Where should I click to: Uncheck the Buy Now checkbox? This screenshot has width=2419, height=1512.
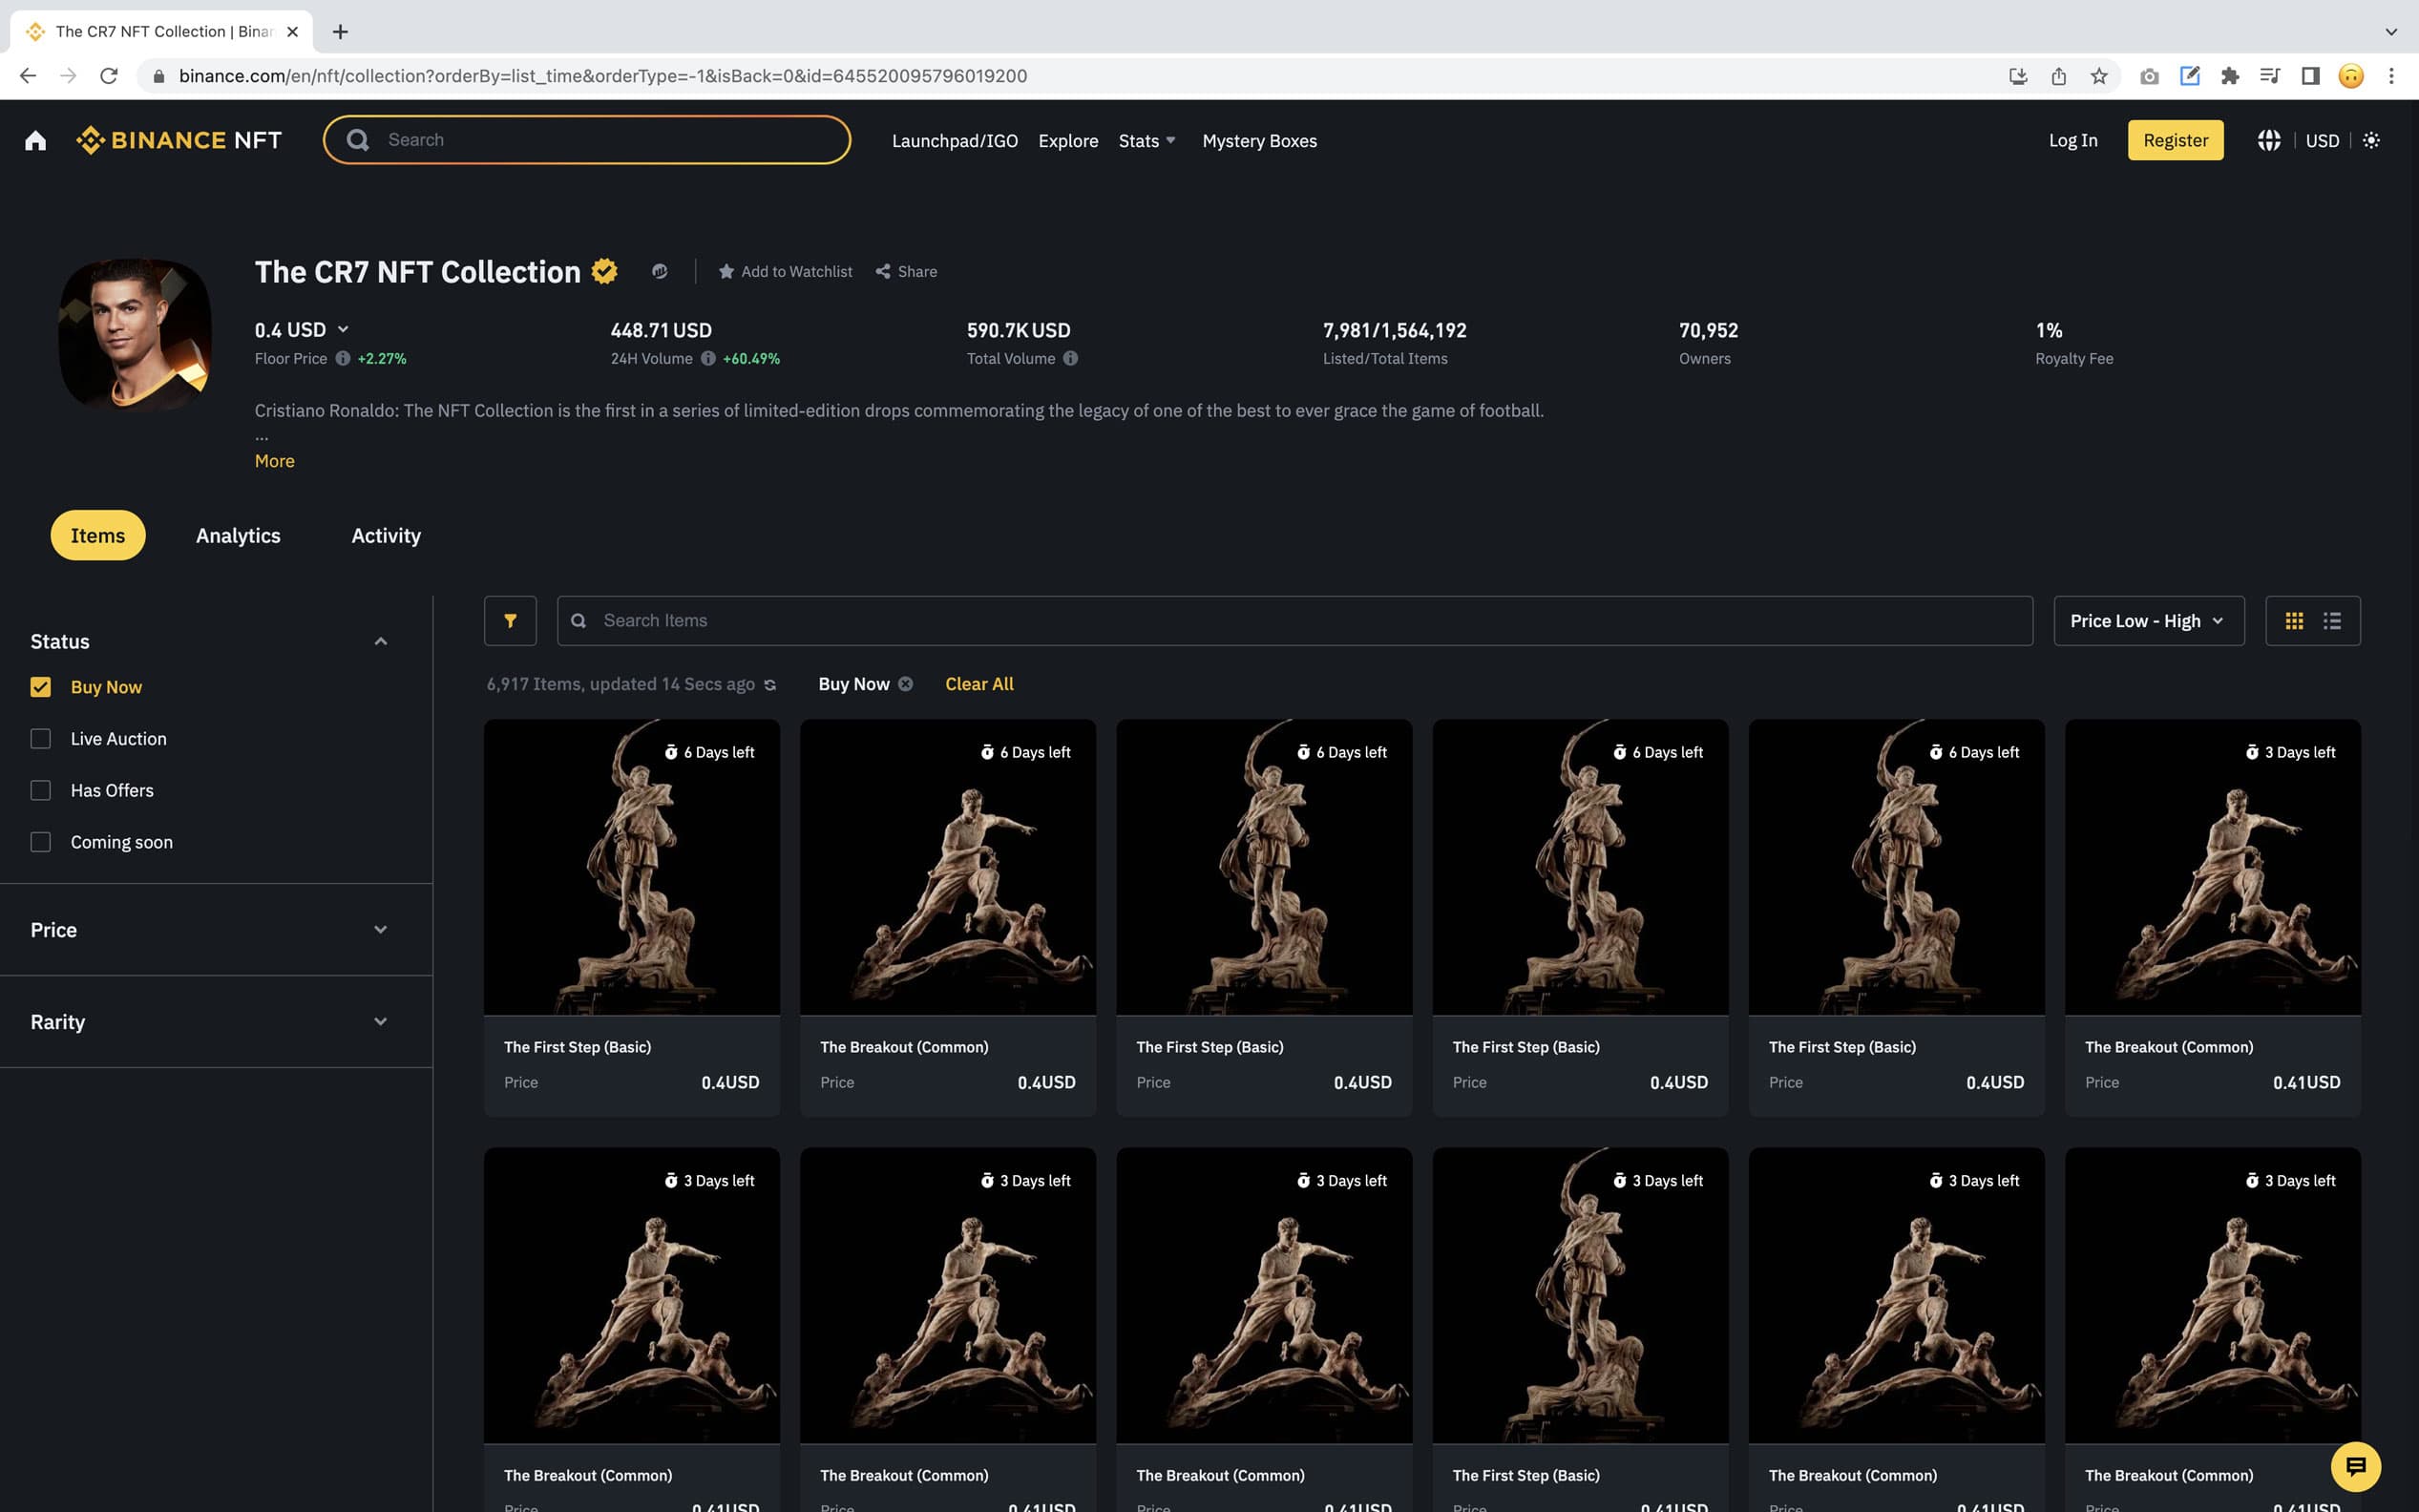coord(40,687)
